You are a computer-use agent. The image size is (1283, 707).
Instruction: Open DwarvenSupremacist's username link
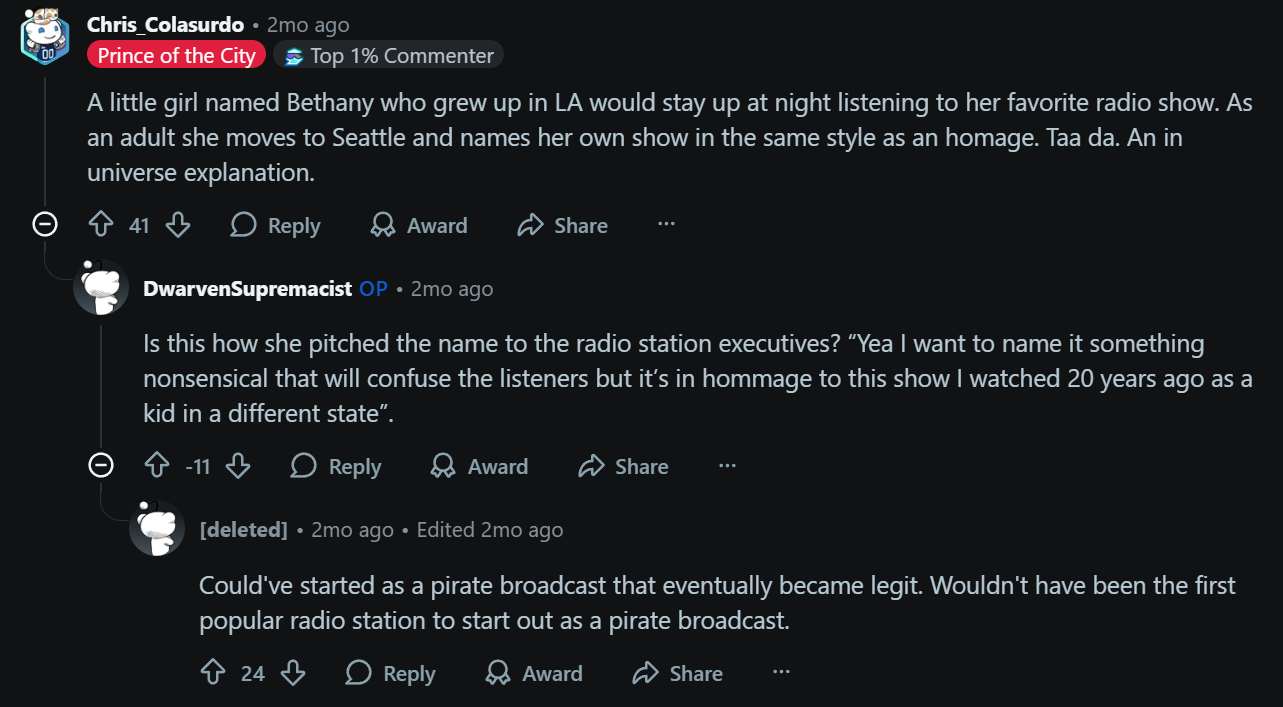(247, 289)
